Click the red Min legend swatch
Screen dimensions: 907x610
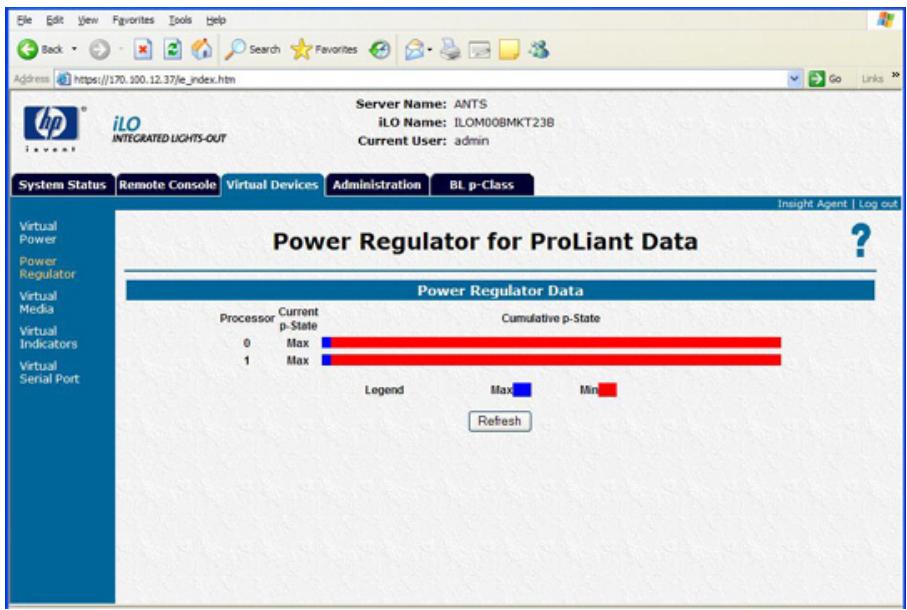pos(607,390)
